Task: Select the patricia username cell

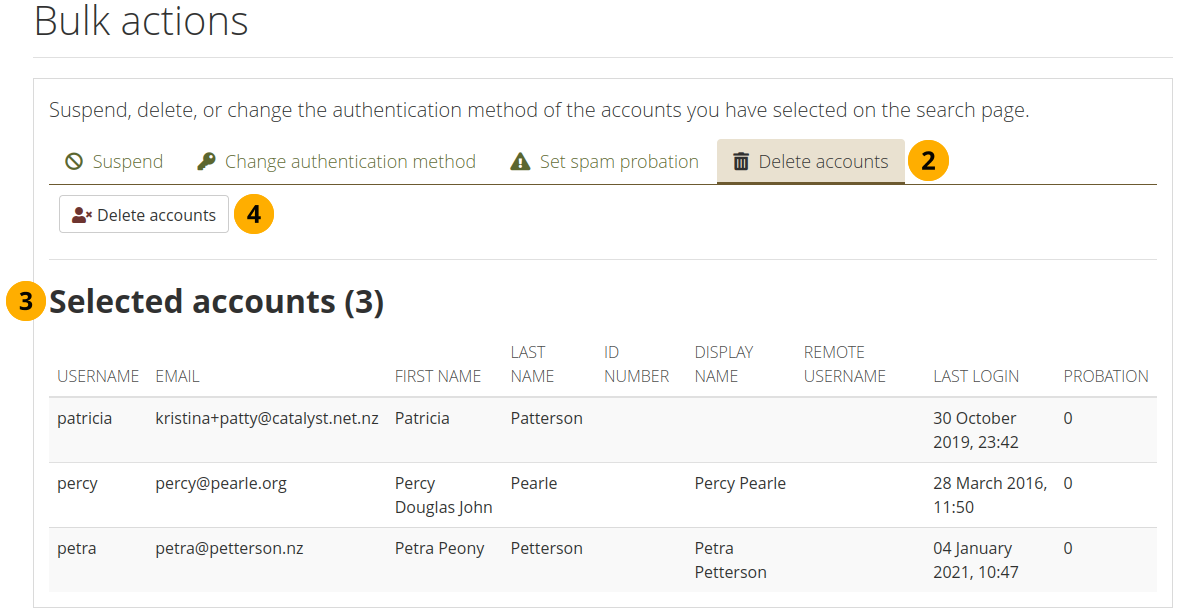Action: click(x=85, y=419)
